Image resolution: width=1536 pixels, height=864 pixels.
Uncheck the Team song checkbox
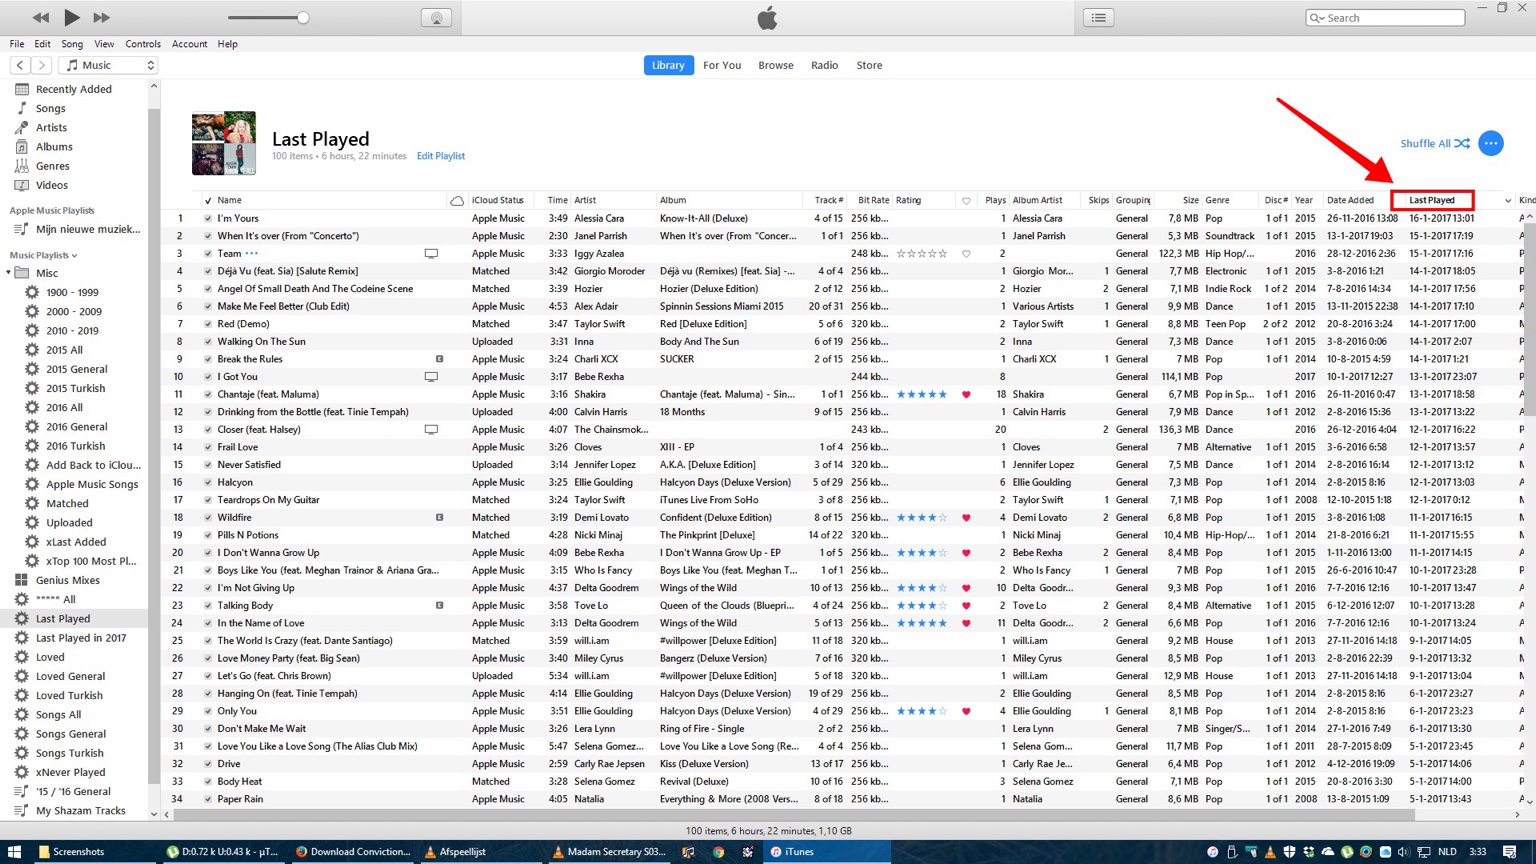(208, 254)
